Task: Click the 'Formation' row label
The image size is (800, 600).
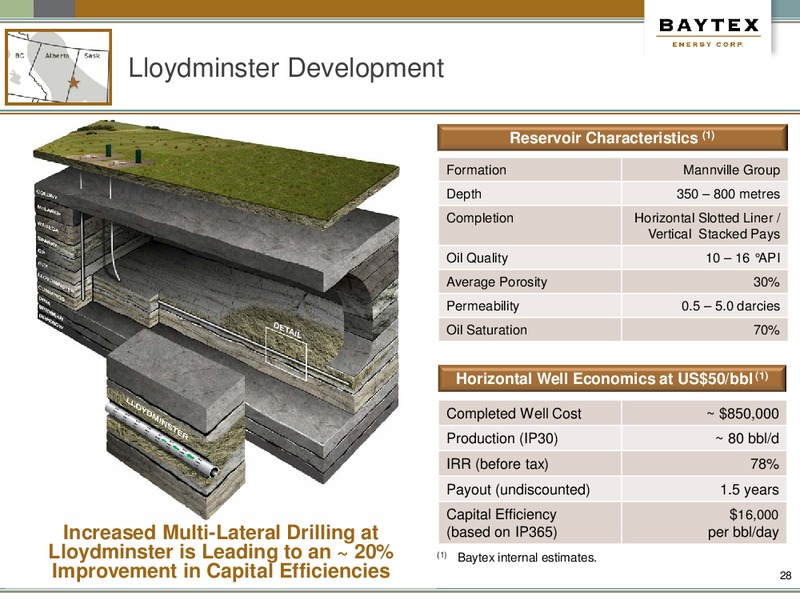Action: (x=476, y=170)
